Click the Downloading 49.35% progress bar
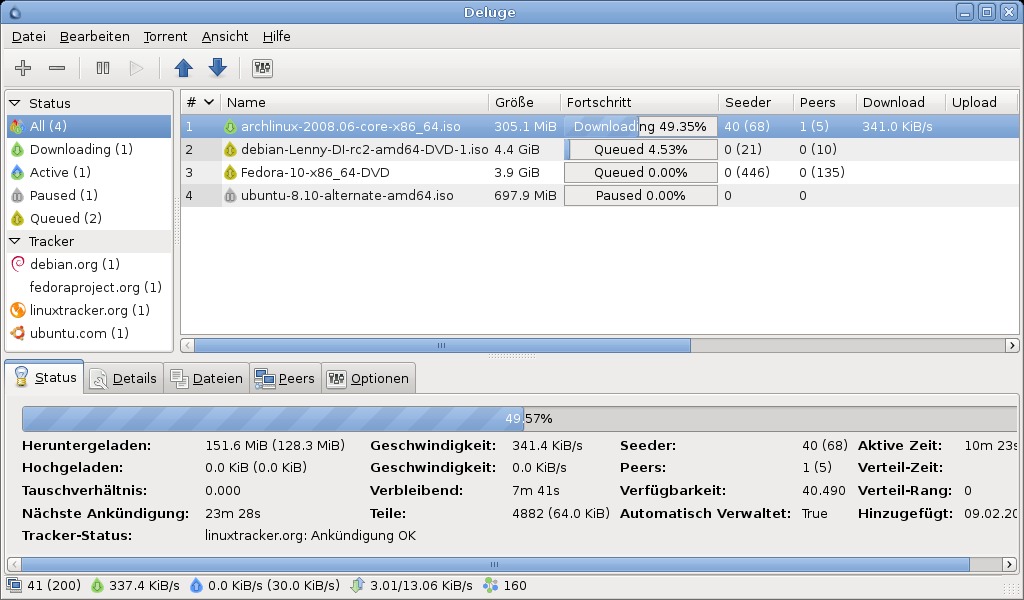Image resolution: width=1024 pixels, height=600 pixels. click(641, 127)
